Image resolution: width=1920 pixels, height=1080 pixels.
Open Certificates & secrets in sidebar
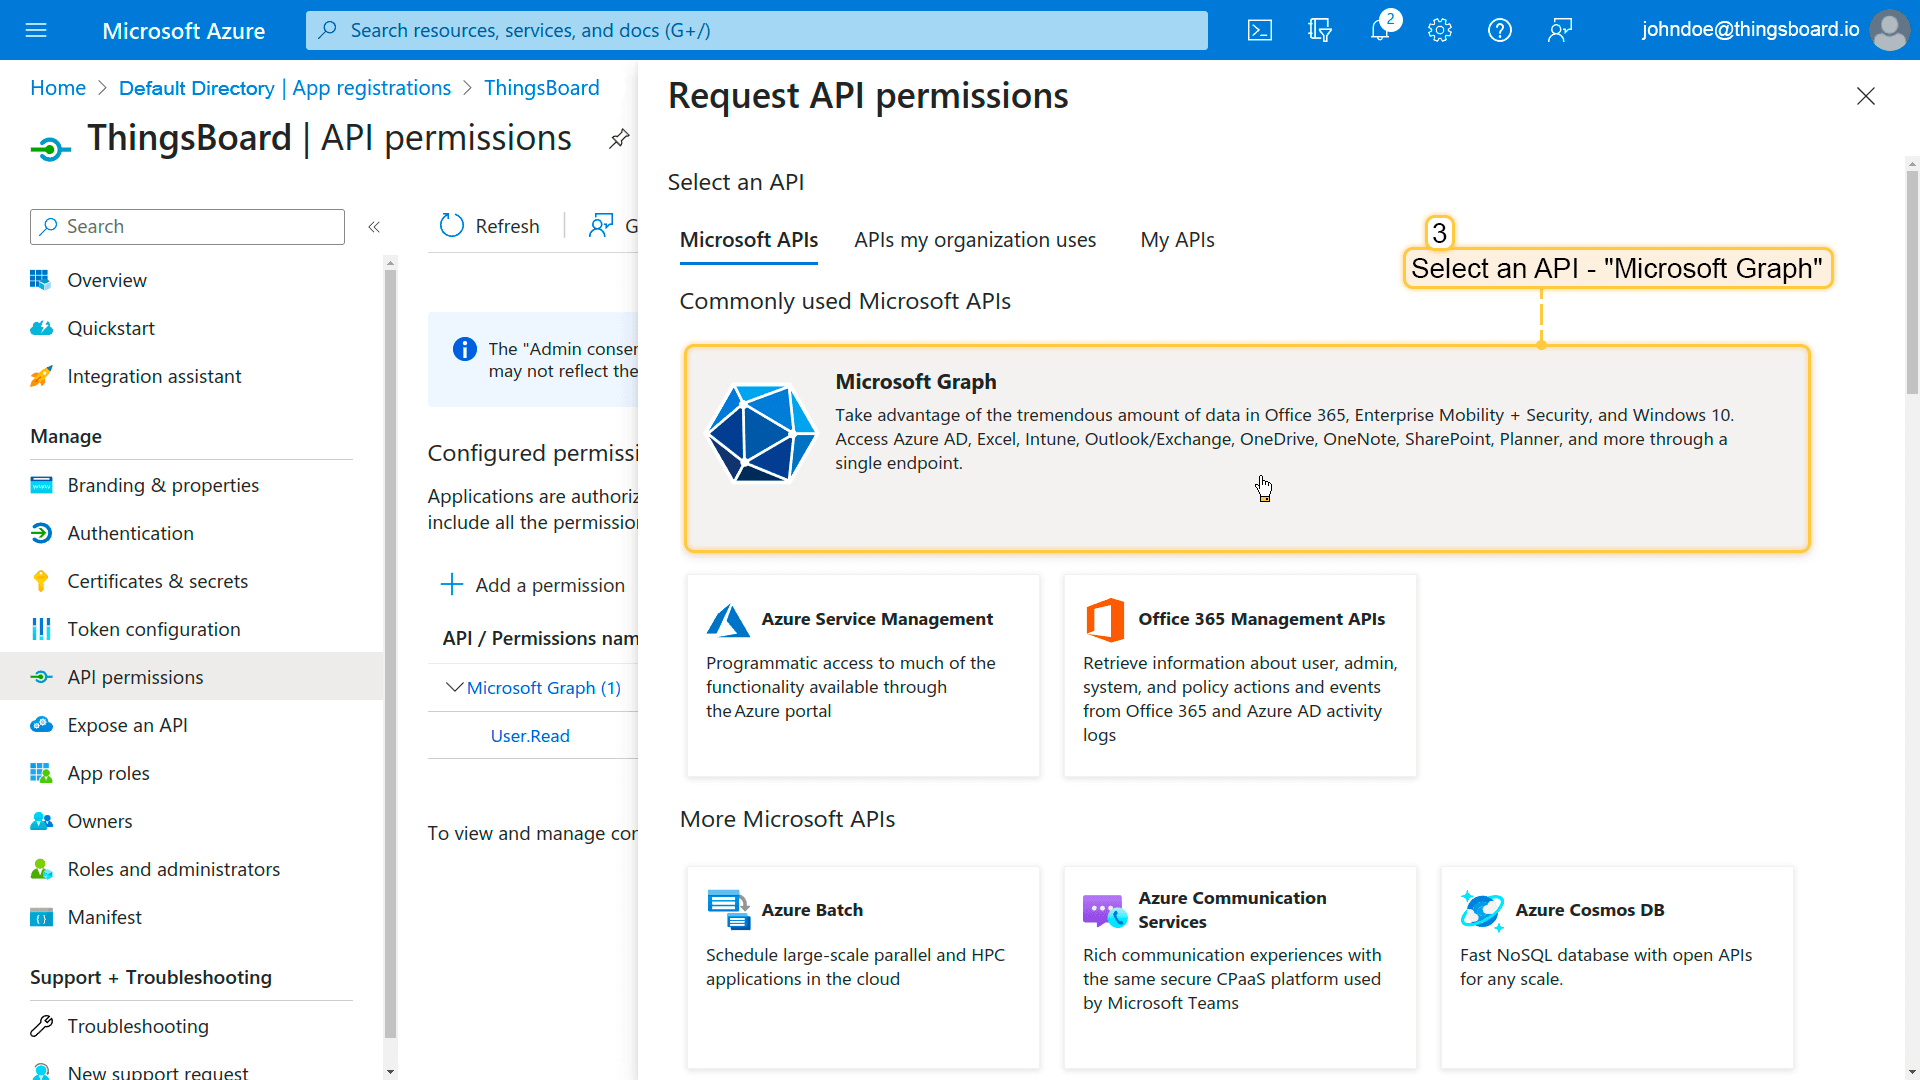coord(157,581)
